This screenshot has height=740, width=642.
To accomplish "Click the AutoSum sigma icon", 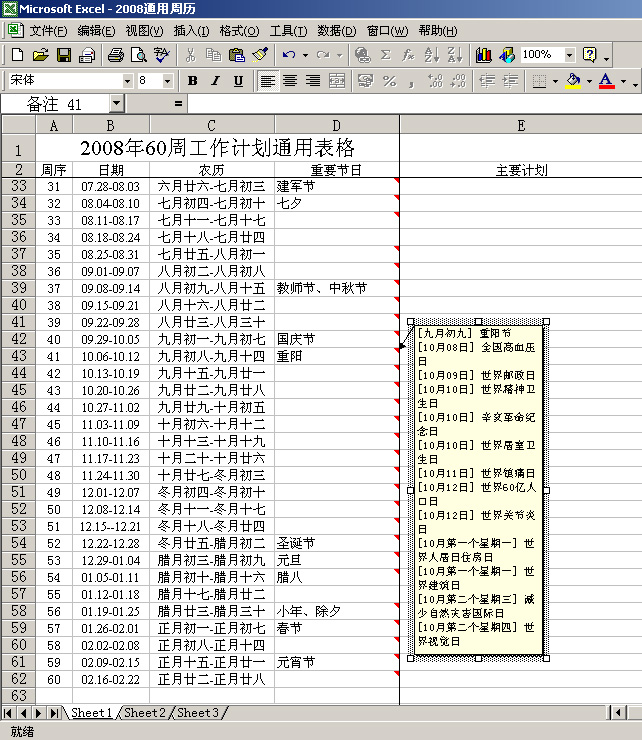I will [385, 55].
